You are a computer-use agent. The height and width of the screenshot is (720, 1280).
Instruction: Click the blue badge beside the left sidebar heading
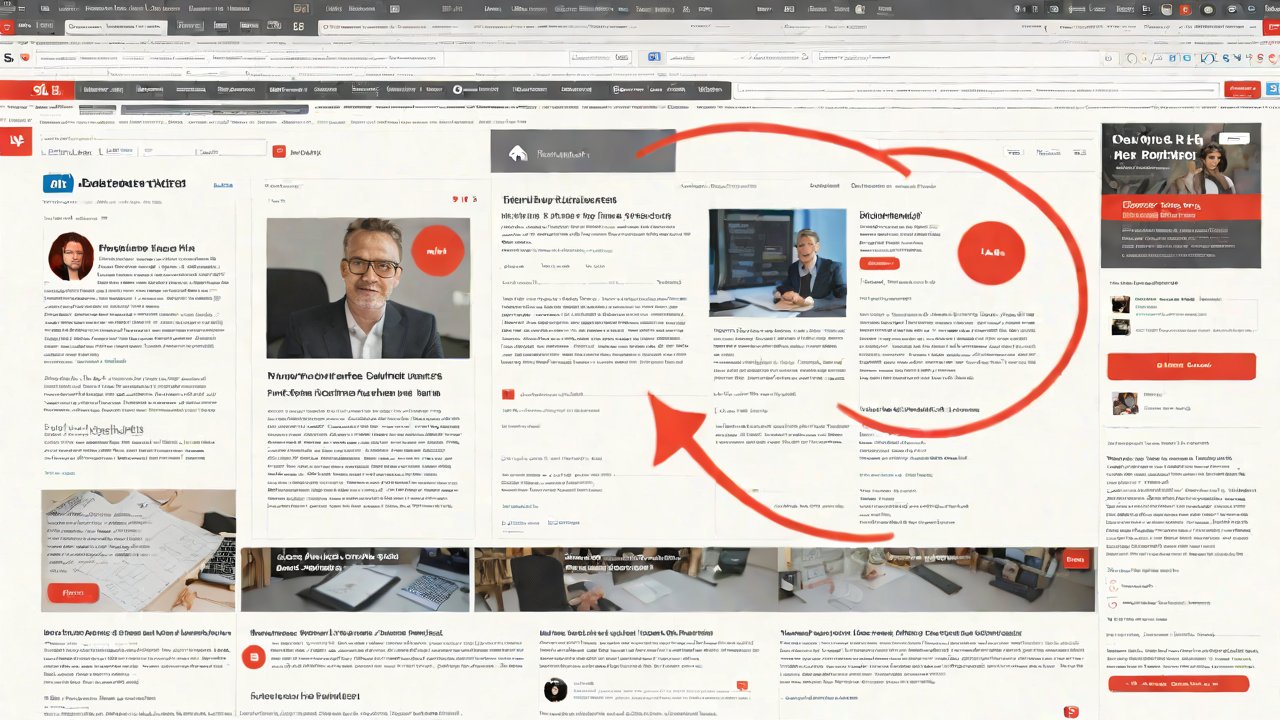(58, 184)
